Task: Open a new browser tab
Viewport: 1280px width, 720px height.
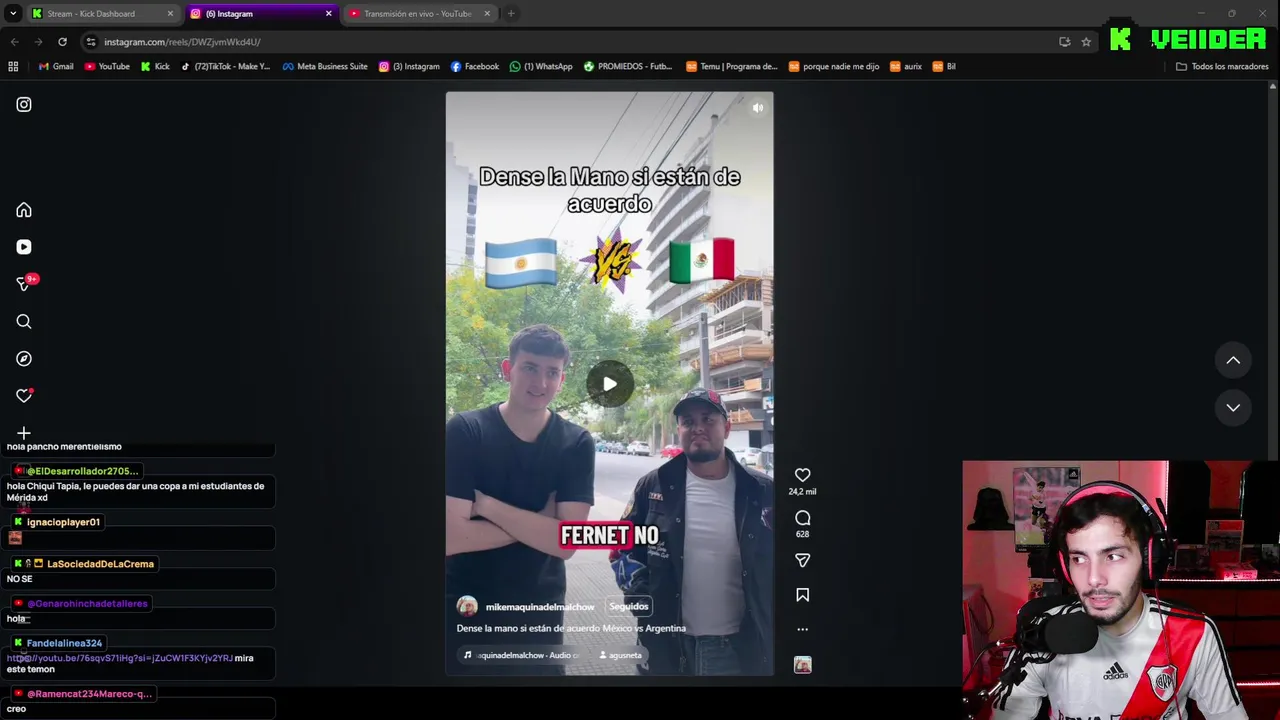Action: click(x=511, y=14)
